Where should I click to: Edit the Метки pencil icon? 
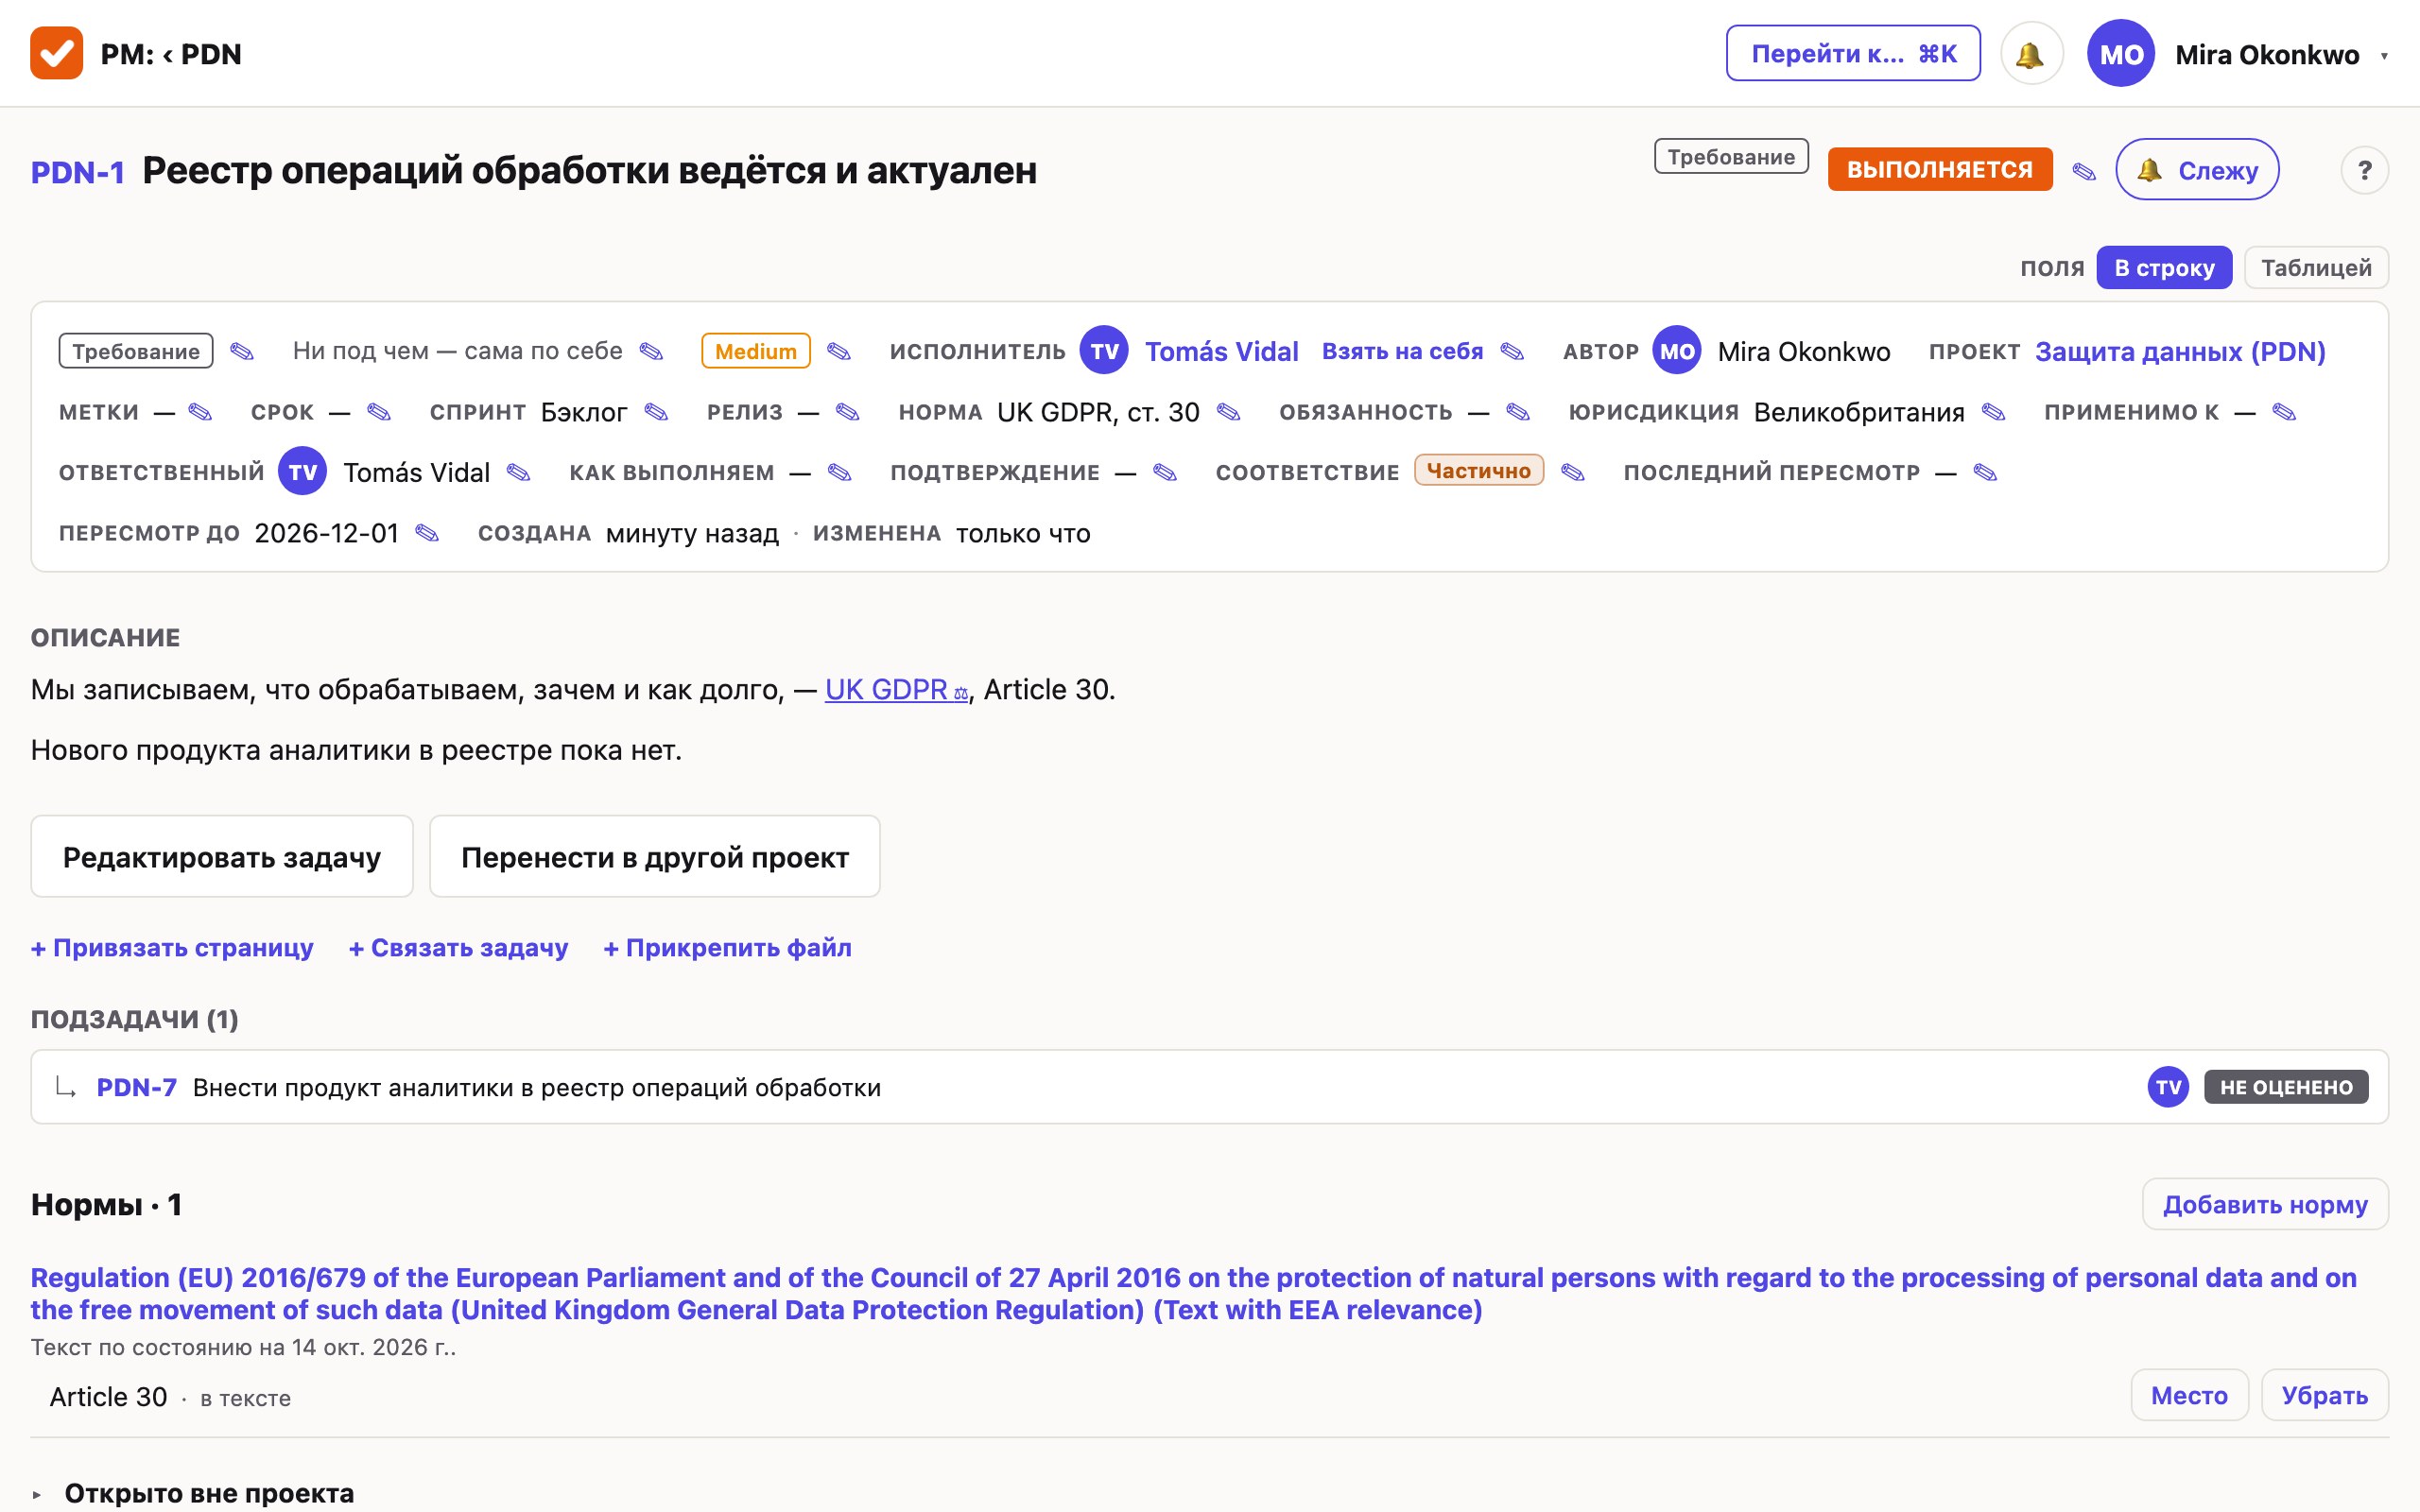[200, 412]
